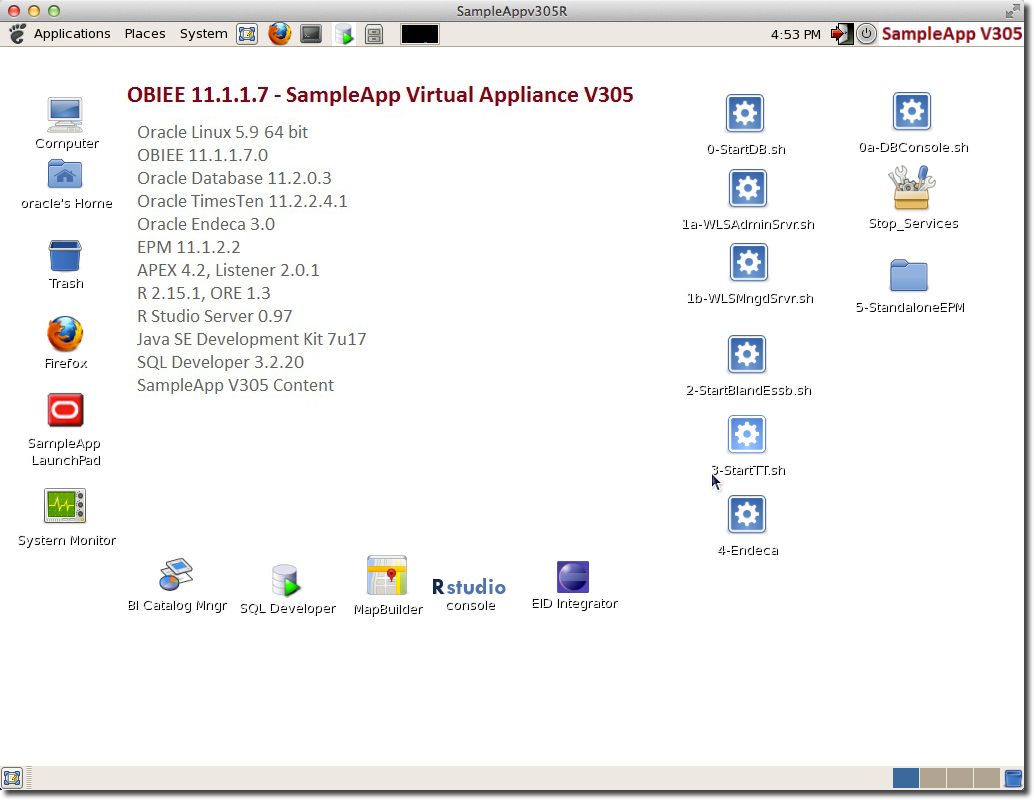Screen dimensions: 1034x800
Task: Click the 1a-WLSAdminSrvr.sh script icon
Action: [x=747, y=189]
